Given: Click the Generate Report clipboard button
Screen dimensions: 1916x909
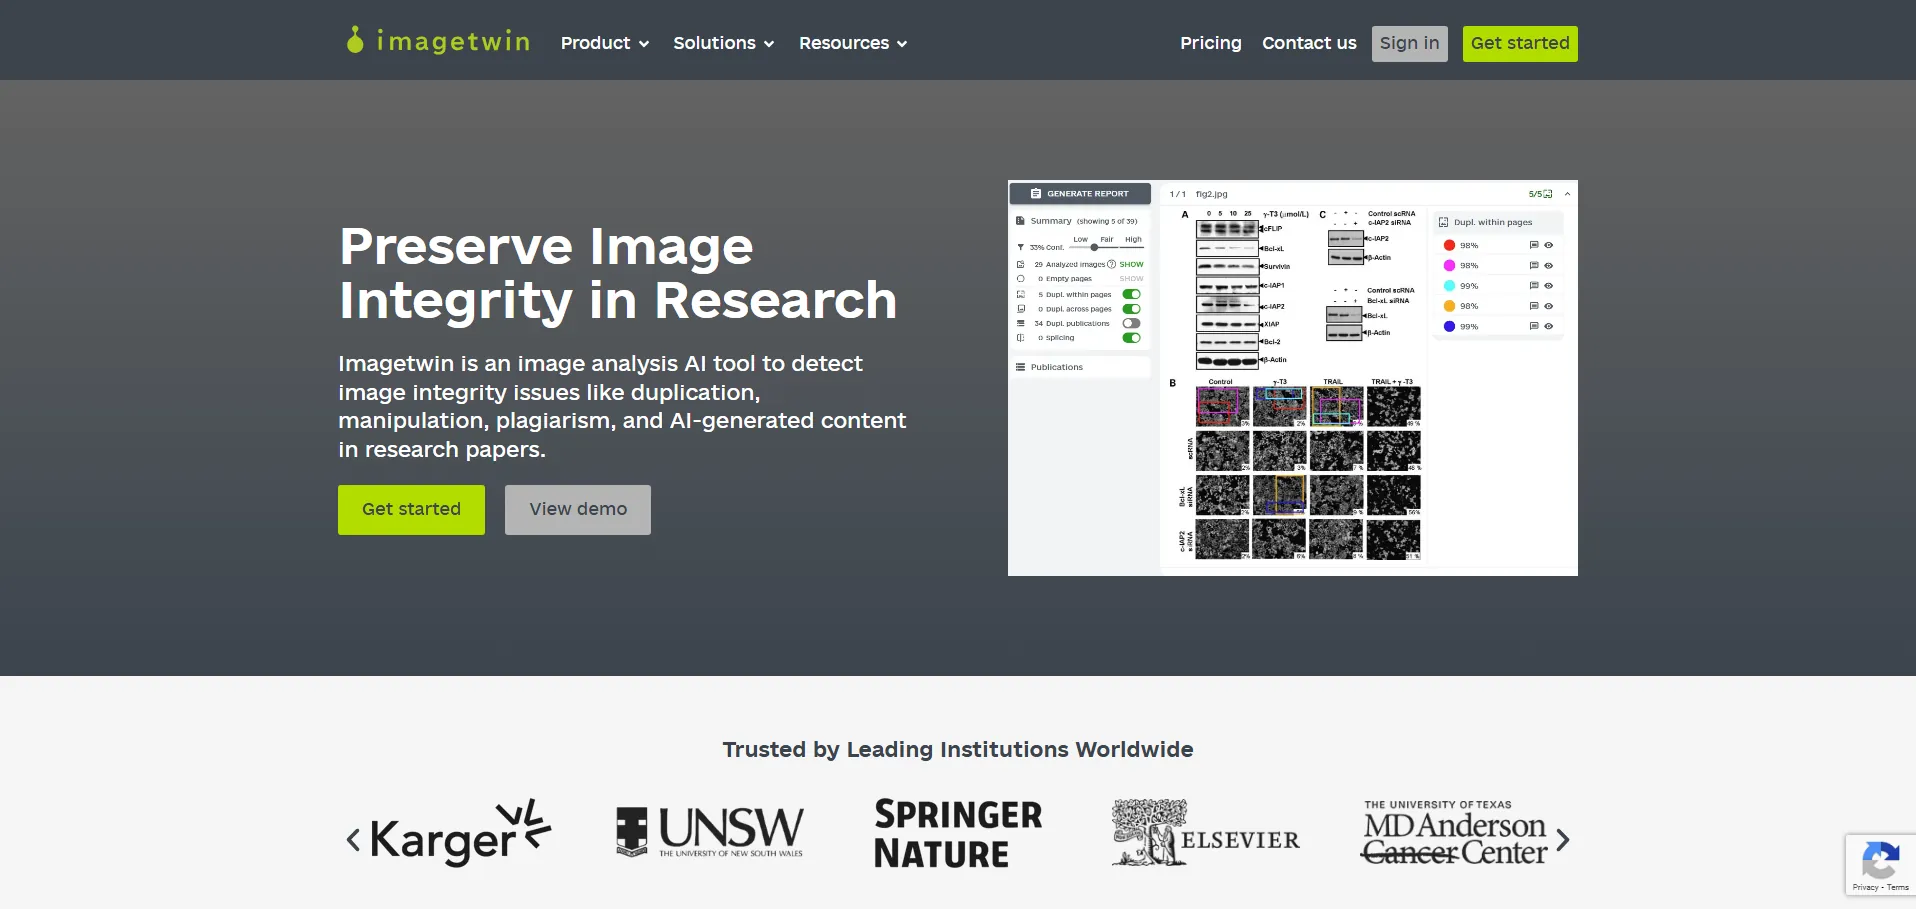Looking at the screenshot, I should tap(1080, 193).
